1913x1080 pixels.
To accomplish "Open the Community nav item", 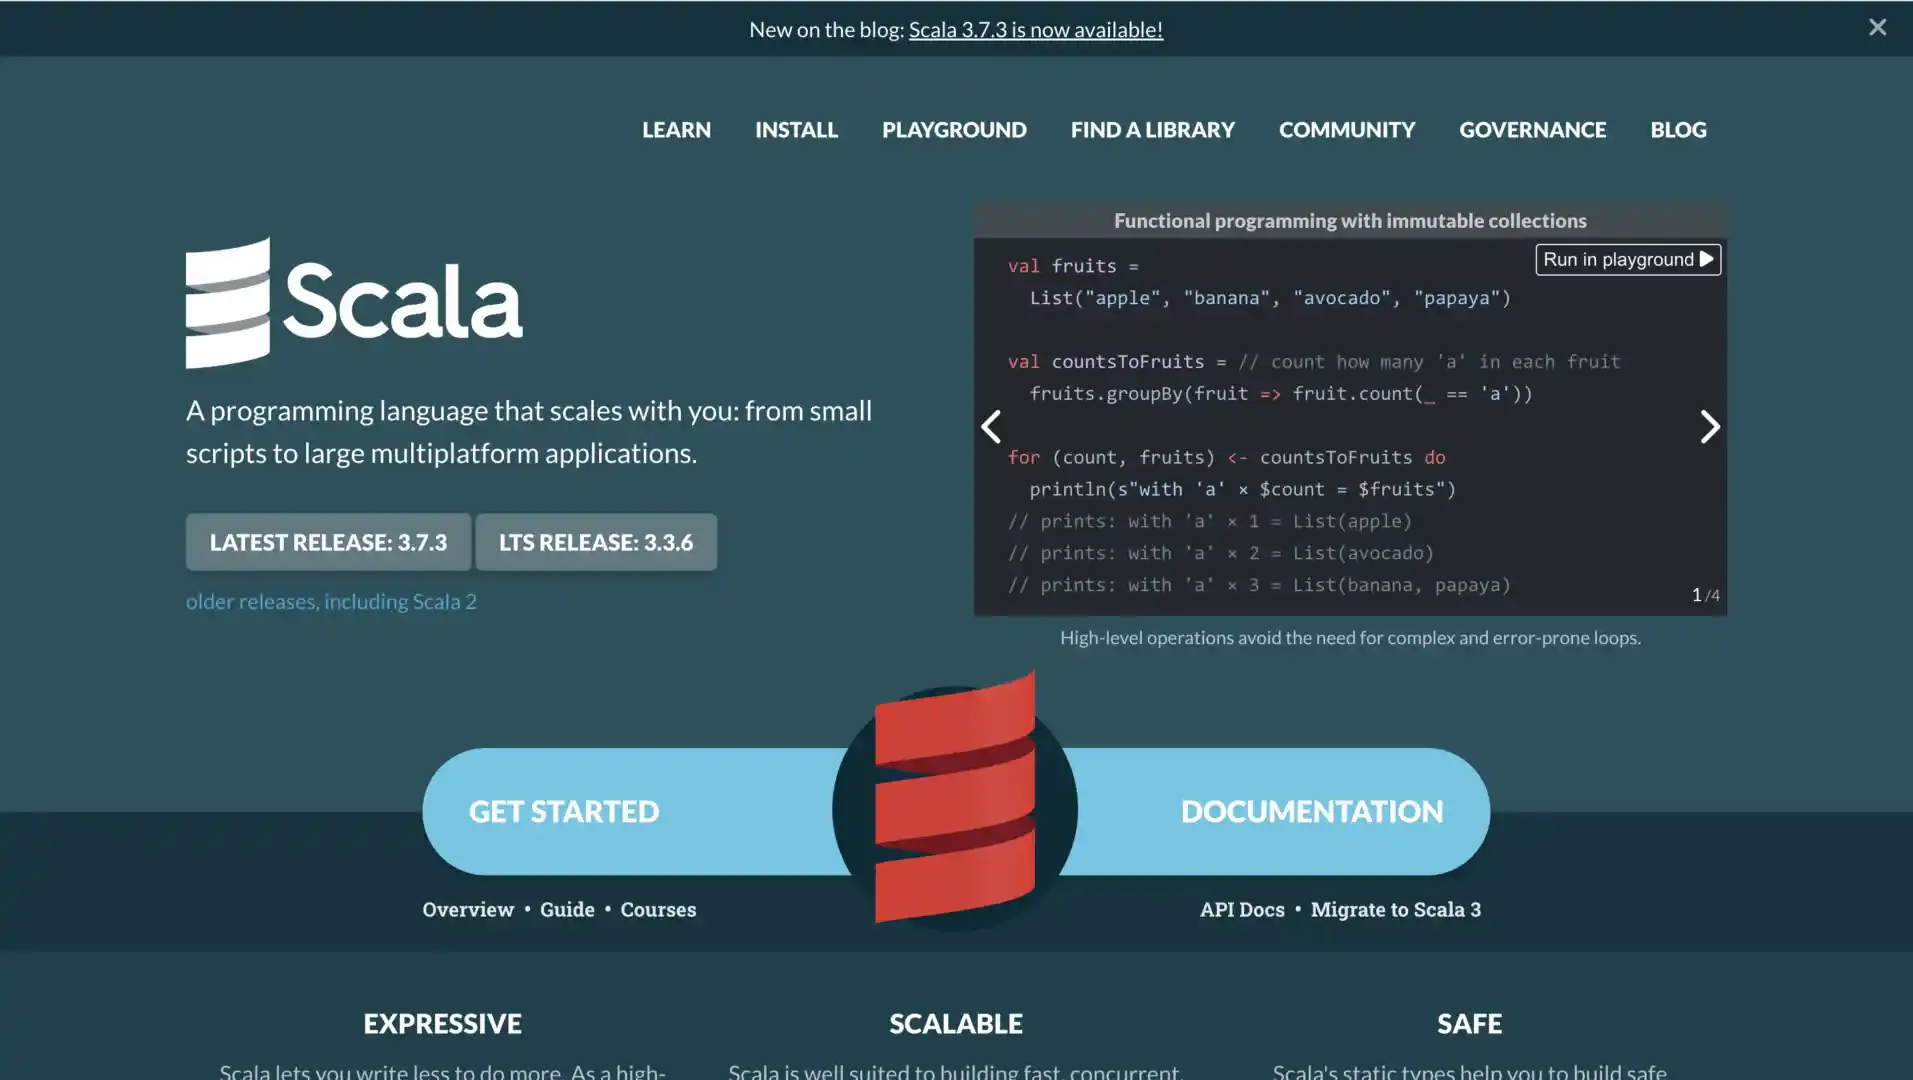I will click(1346, 130).
